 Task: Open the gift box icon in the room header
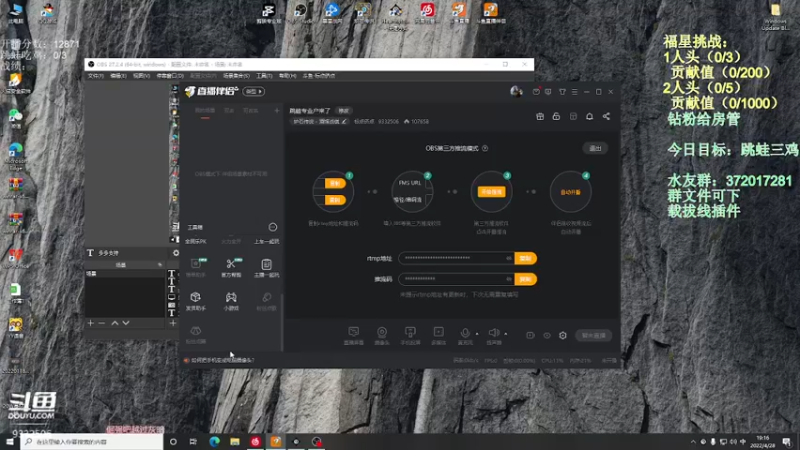[x=540, y=116]
